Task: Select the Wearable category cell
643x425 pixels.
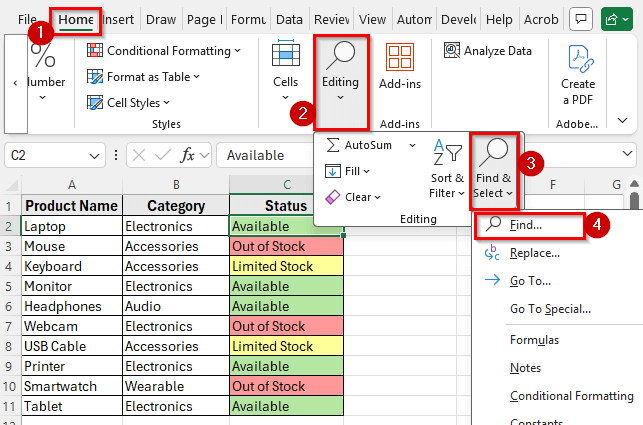Action: [x=176, y=386]
